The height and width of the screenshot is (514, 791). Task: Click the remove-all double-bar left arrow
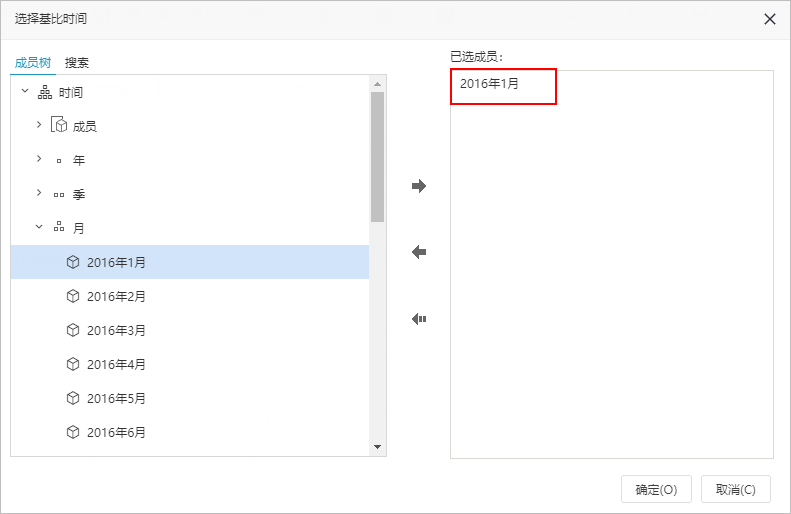(419, 319)
